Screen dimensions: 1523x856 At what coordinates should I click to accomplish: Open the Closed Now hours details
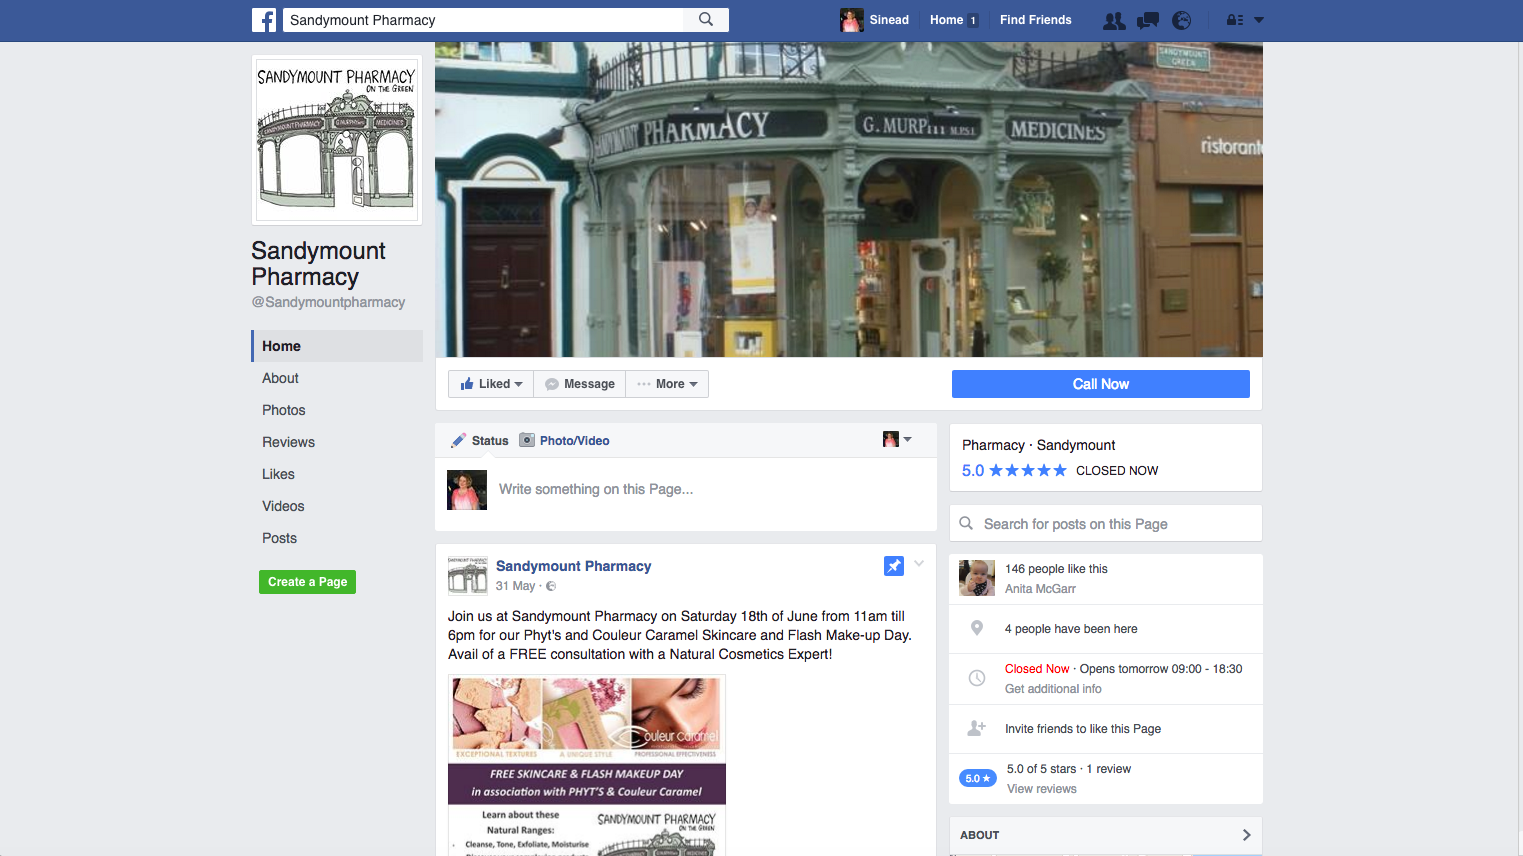(1123, 669)
